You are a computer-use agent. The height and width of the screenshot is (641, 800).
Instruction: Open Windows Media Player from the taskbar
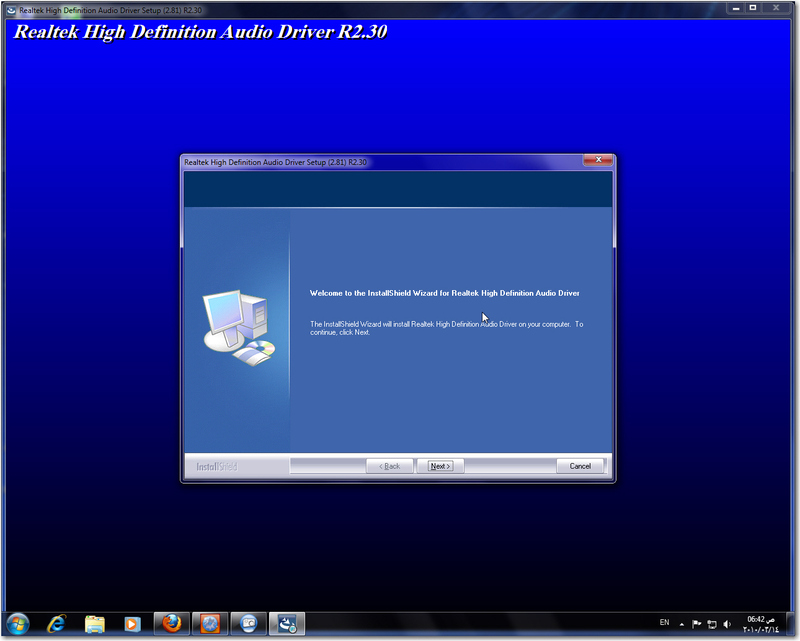pos(132,624)
